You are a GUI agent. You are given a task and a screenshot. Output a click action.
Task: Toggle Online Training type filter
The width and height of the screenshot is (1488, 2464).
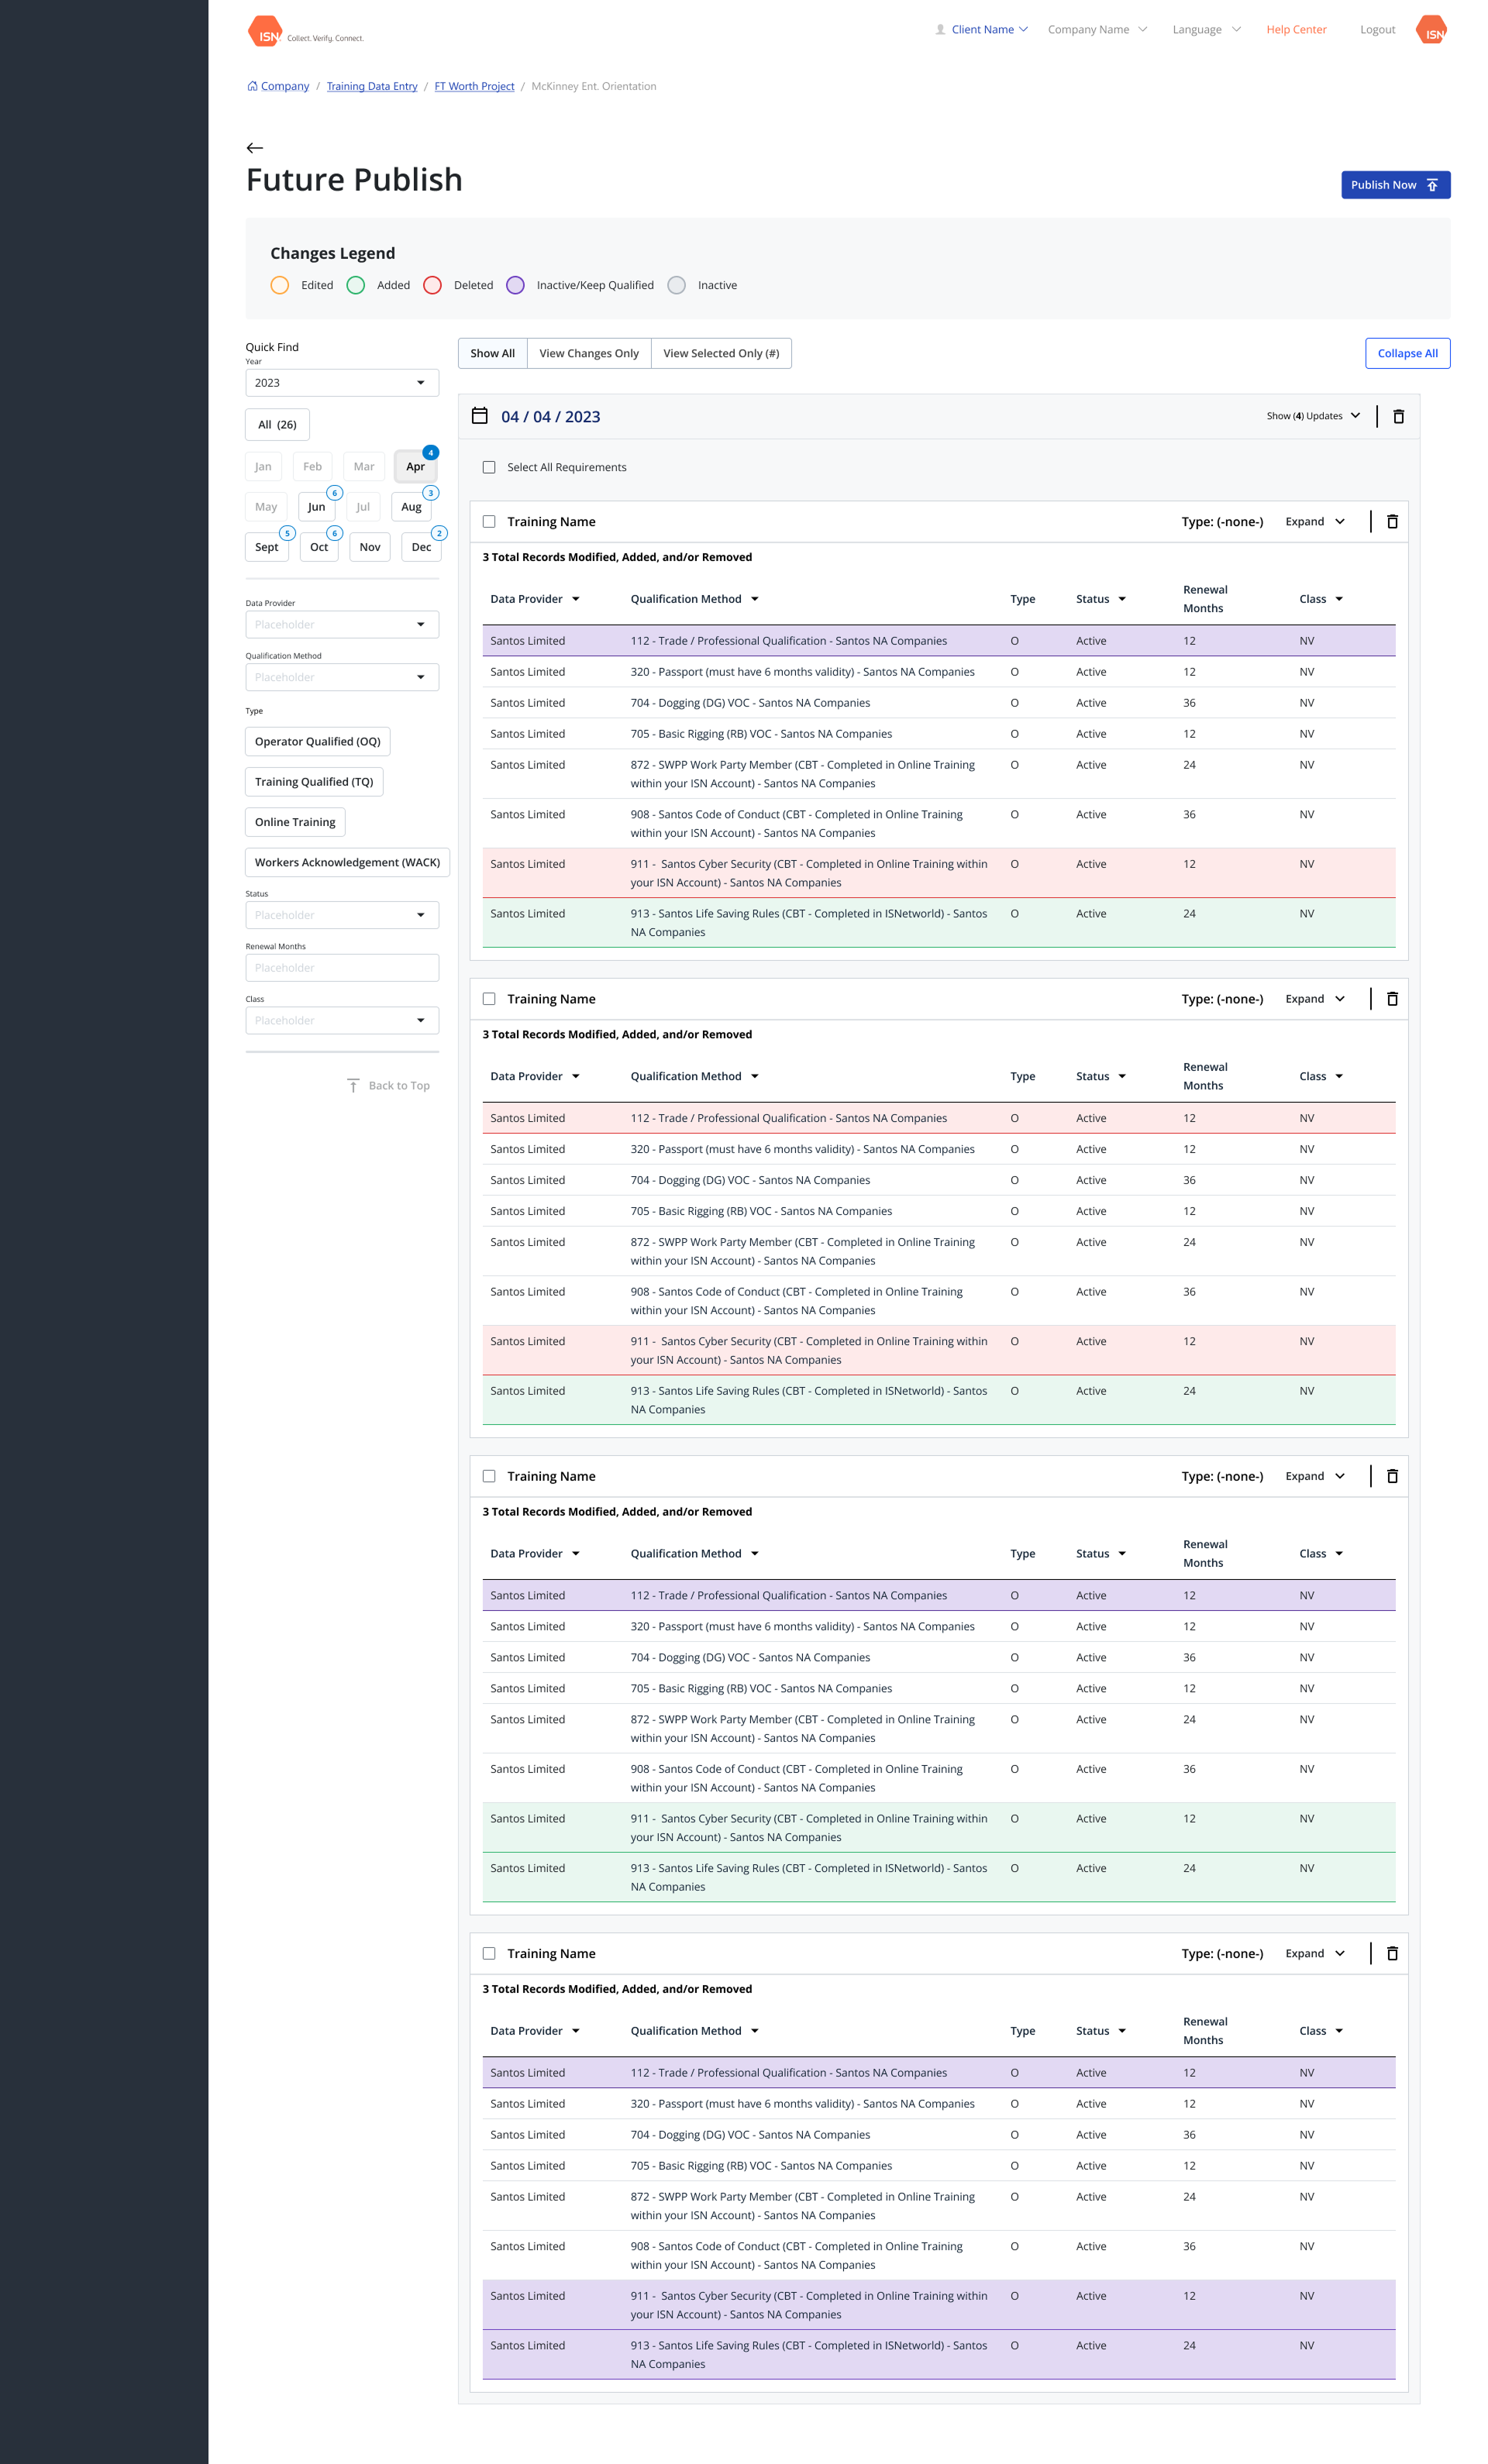pos(295,822)
